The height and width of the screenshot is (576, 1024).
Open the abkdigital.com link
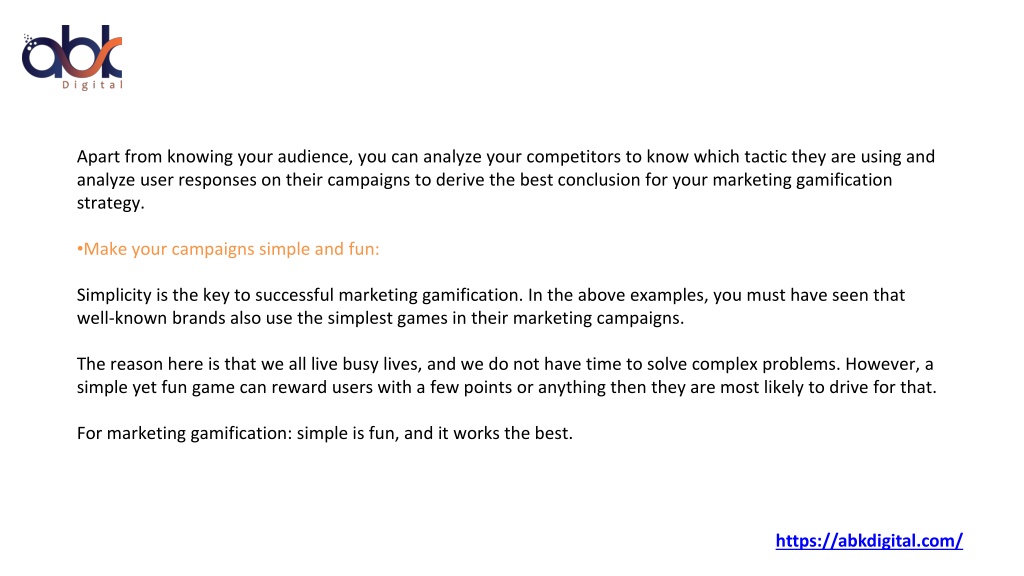click(869, 541)
